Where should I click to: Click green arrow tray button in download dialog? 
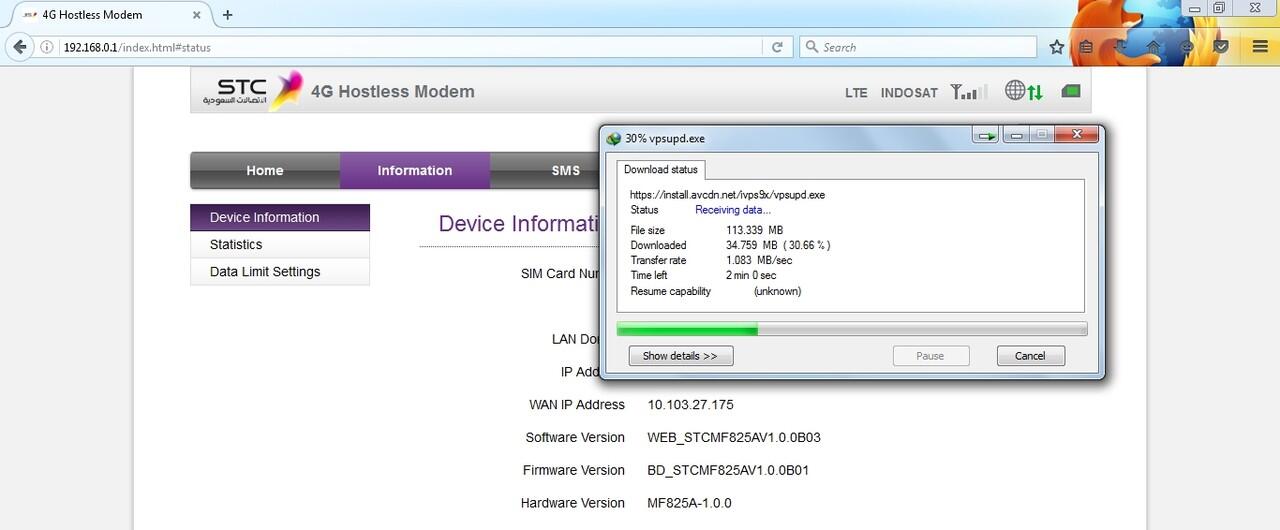[987, 136]
